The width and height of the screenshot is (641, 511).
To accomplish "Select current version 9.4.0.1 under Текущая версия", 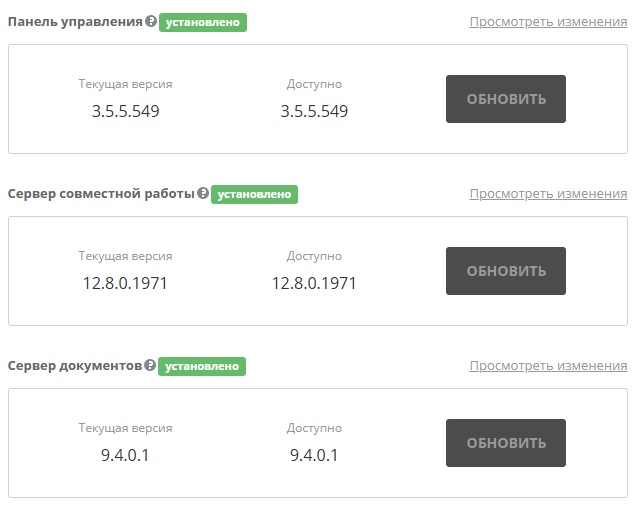I will click(125, 455).
